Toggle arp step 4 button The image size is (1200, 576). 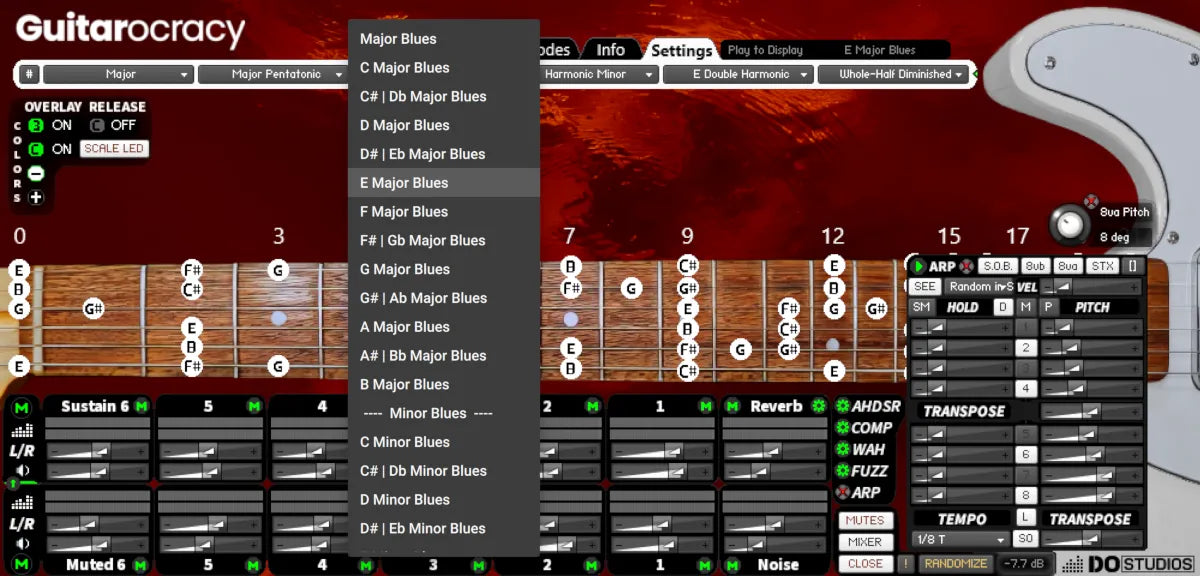point(1025,388)
